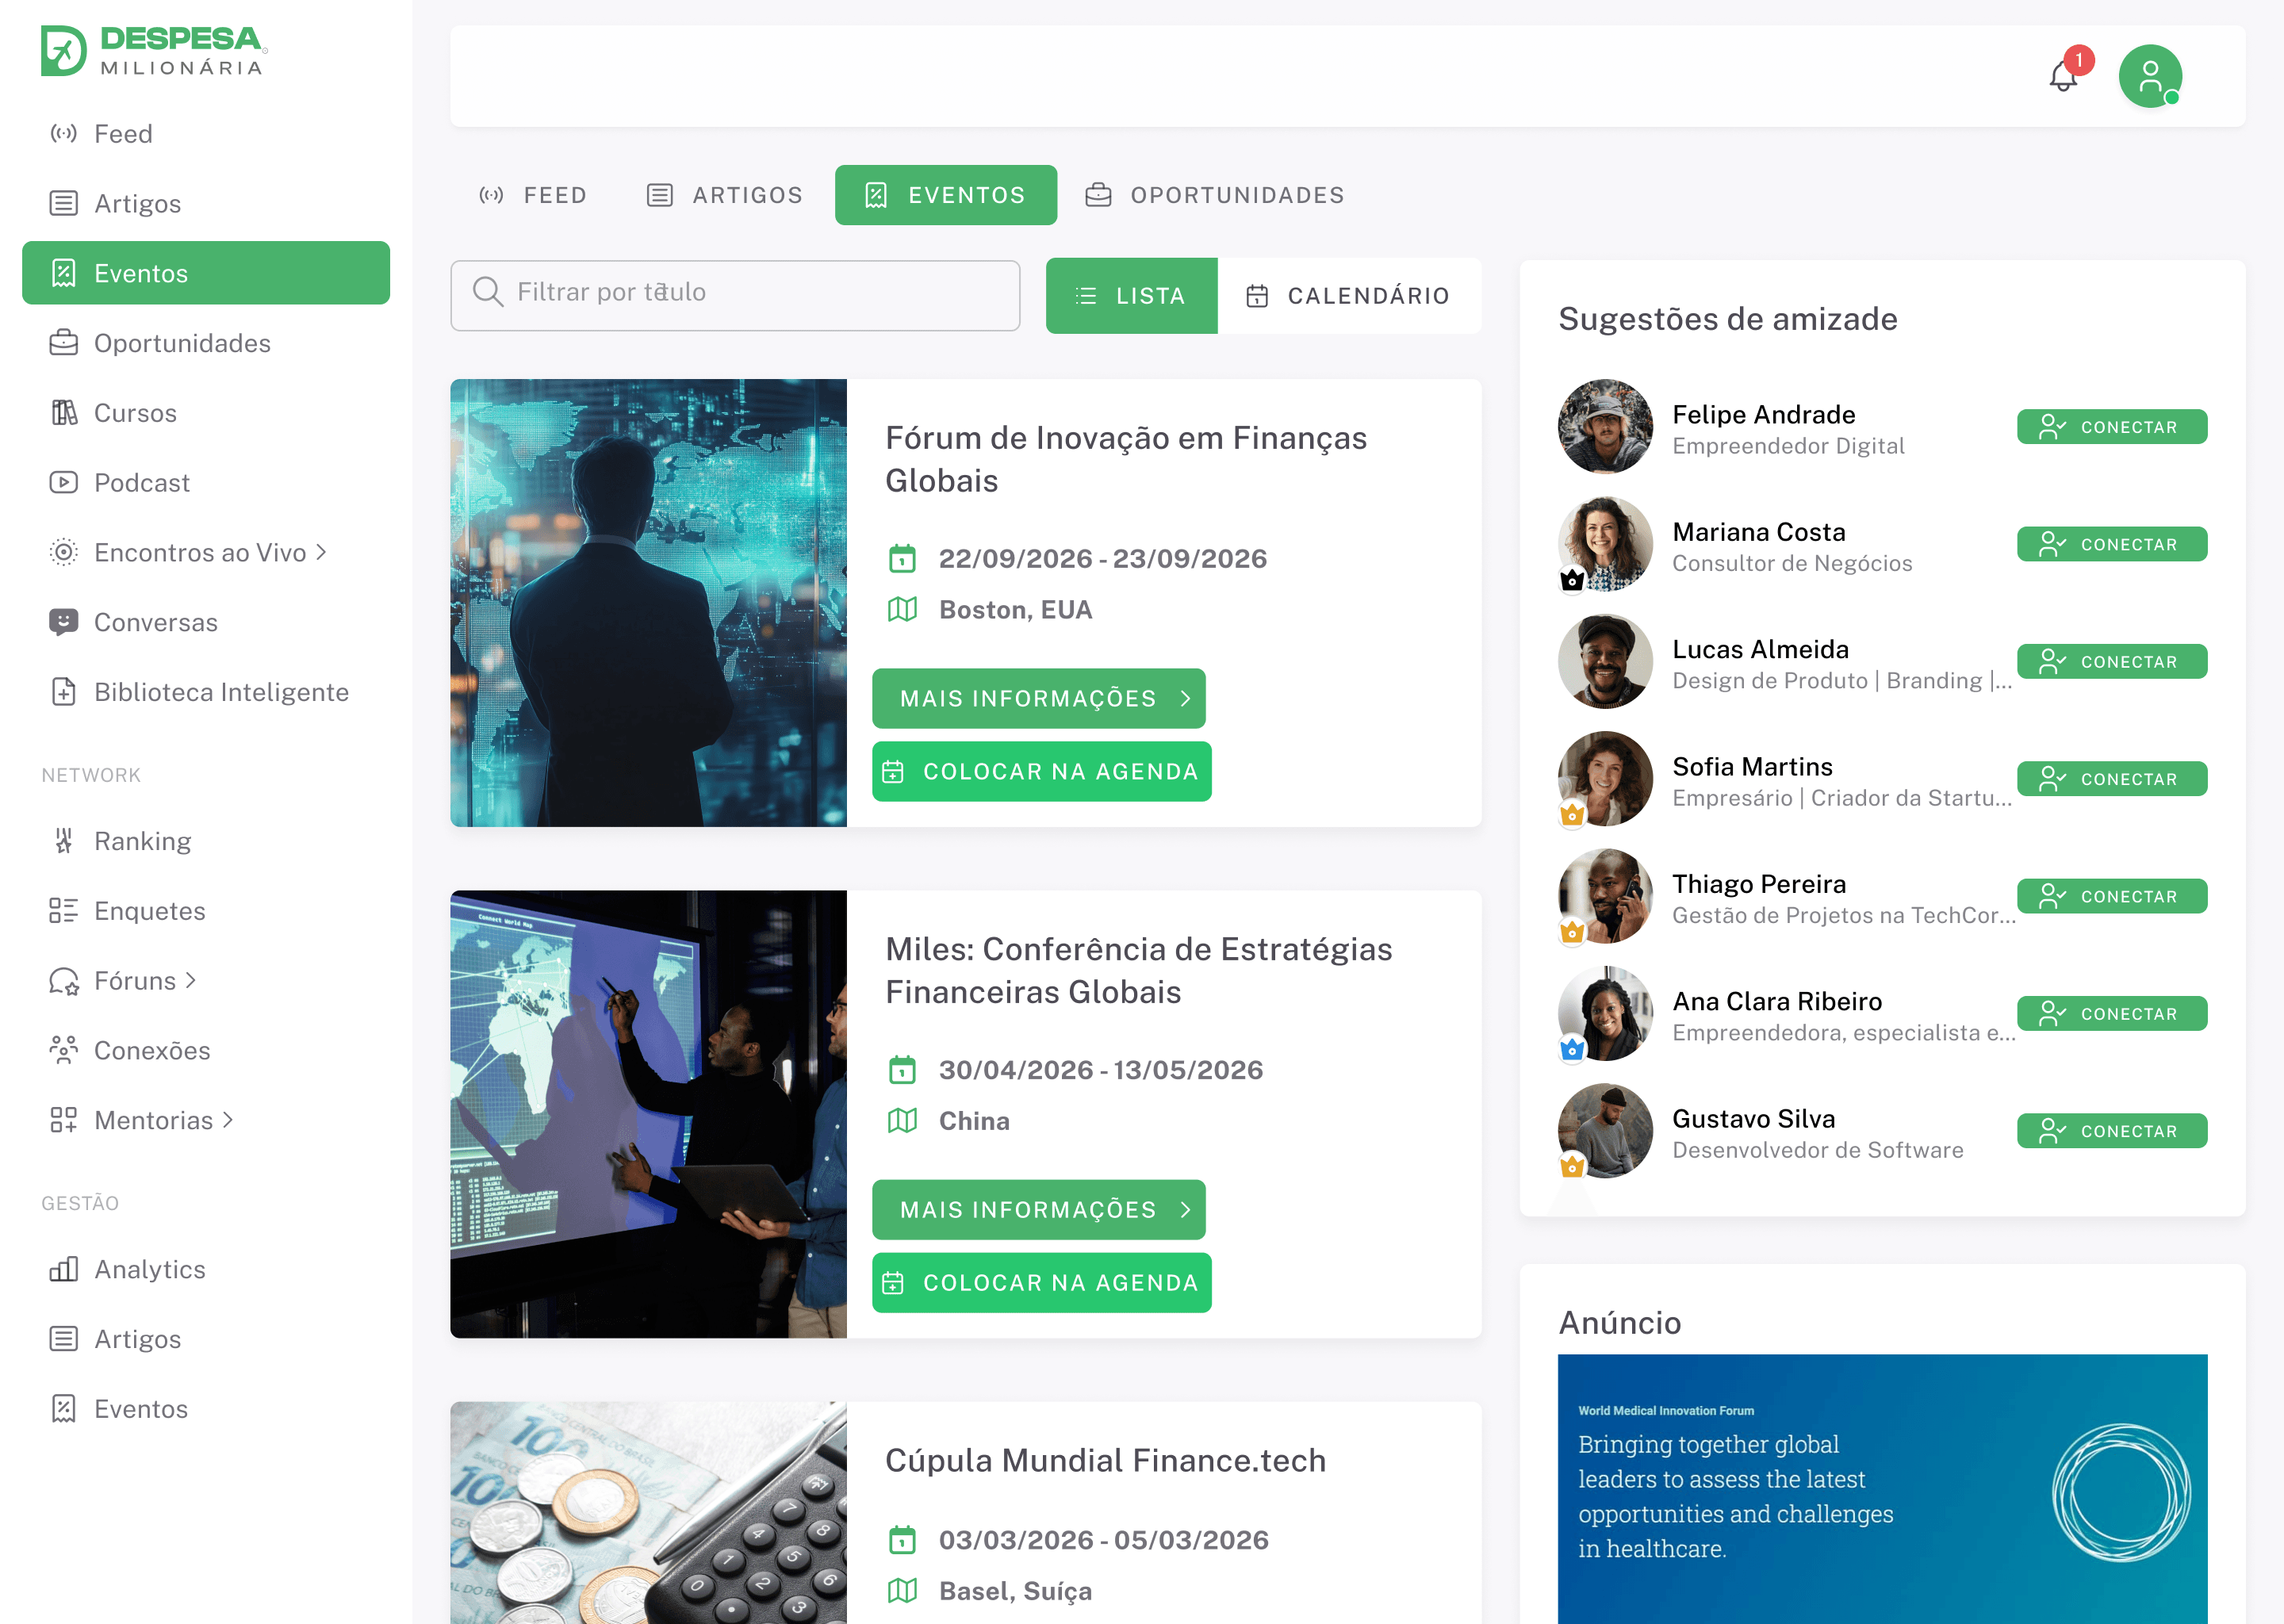
Task: Open Eventos under Gestão section
Action: point(206,1409)
